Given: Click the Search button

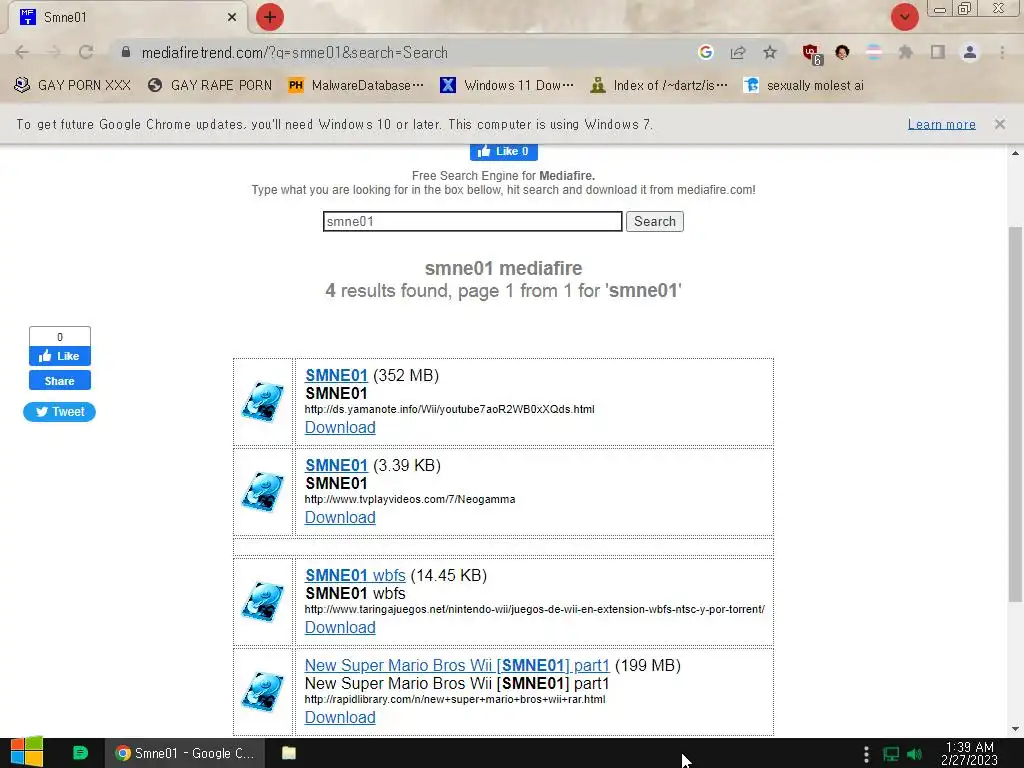Looking at the screenshot, I should pyautogui.click(x=654, y=221).
